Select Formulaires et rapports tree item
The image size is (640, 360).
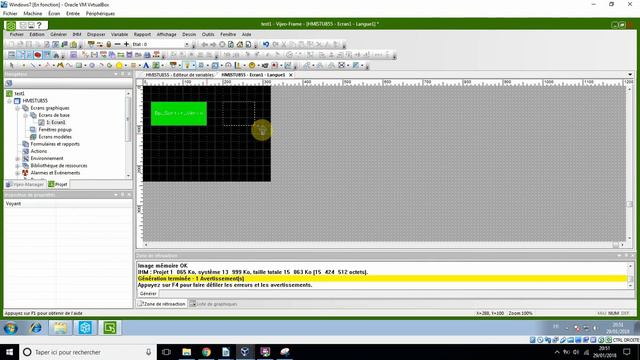point(55,144)
